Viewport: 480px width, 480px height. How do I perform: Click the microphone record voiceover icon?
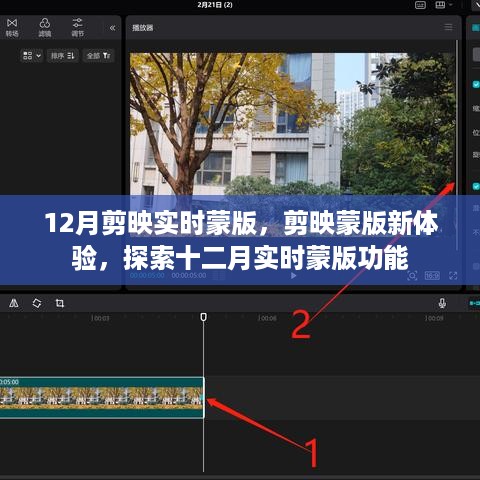coord(442,303)
